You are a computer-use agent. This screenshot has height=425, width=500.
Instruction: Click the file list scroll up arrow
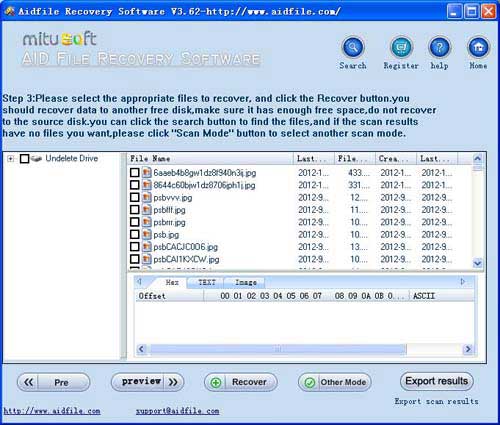click(x=477, y=158)
